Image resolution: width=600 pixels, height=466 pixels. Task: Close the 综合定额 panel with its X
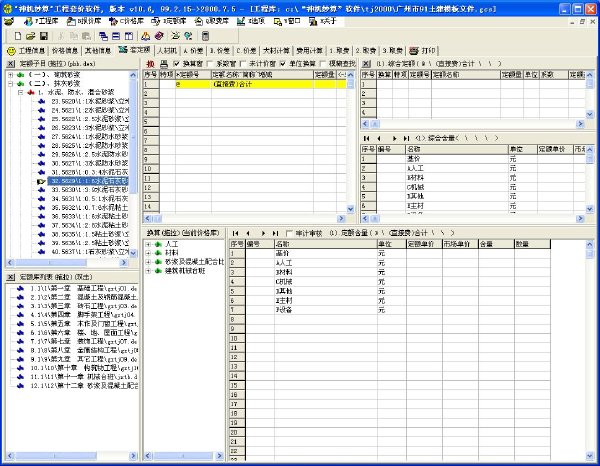click(366, 64)
